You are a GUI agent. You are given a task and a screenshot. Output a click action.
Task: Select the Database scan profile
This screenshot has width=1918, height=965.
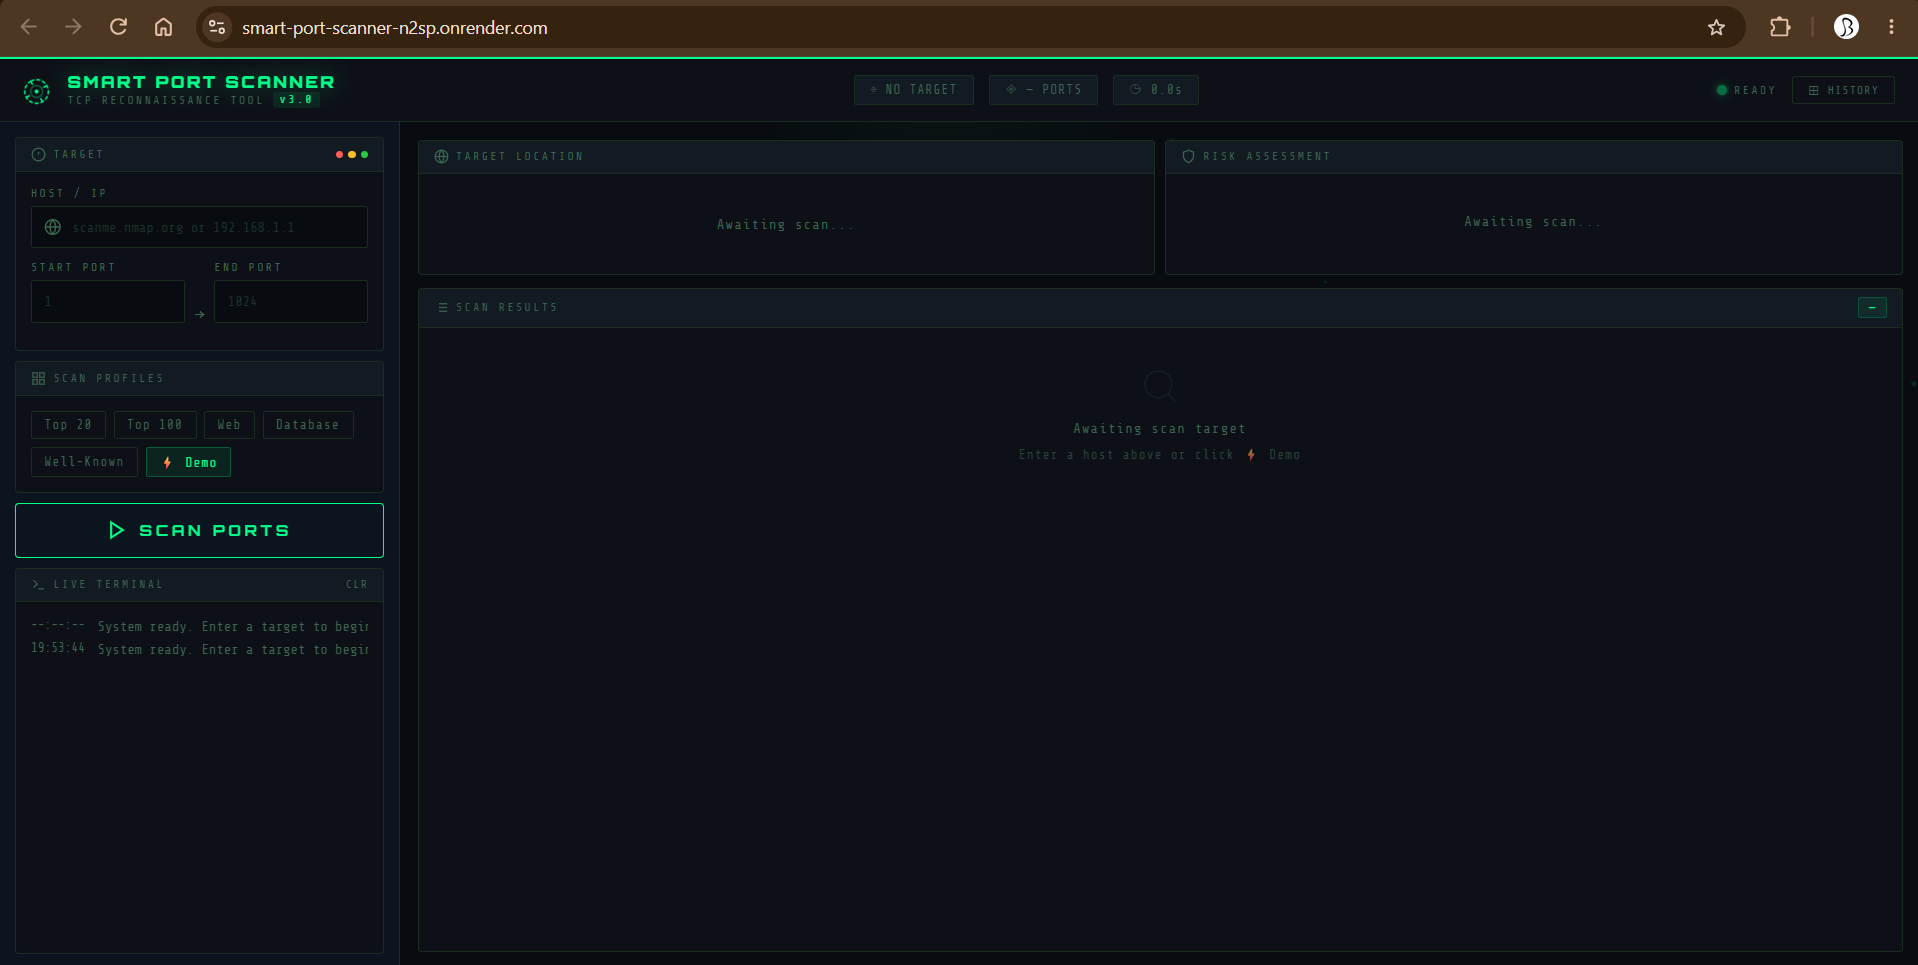308,425
